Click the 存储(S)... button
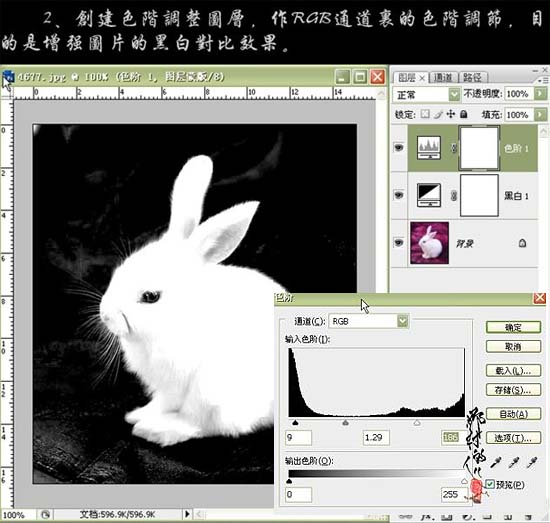Image resolution: width=550 pixels, height=523 pixels. coord(513,390)
